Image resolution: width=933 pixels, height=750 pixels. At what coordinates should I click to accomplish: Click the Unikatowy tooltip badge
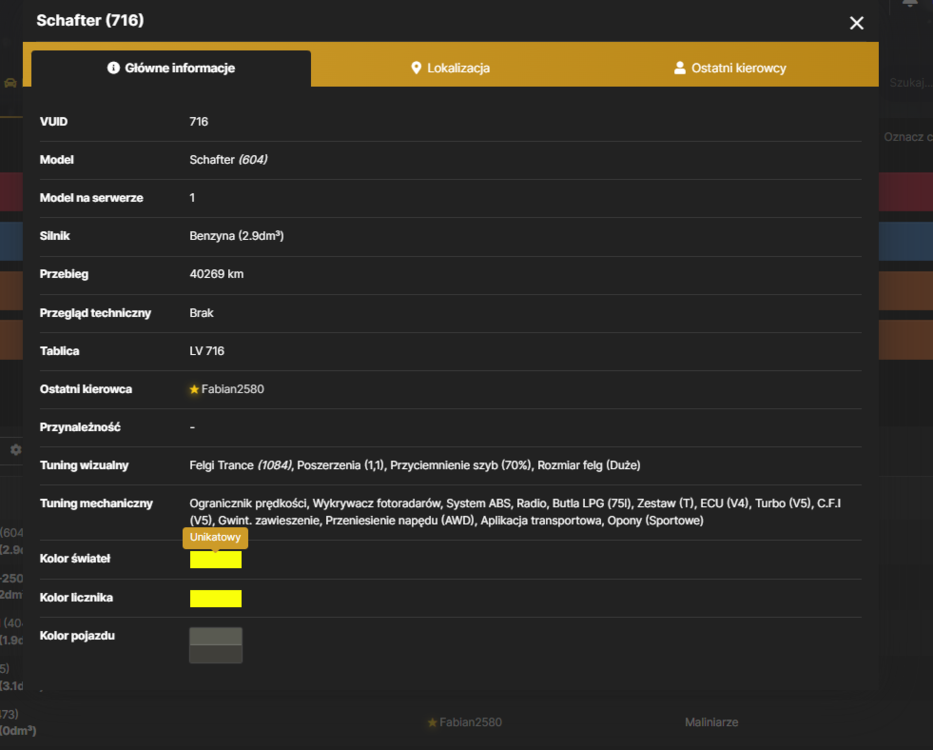[215, 538]
